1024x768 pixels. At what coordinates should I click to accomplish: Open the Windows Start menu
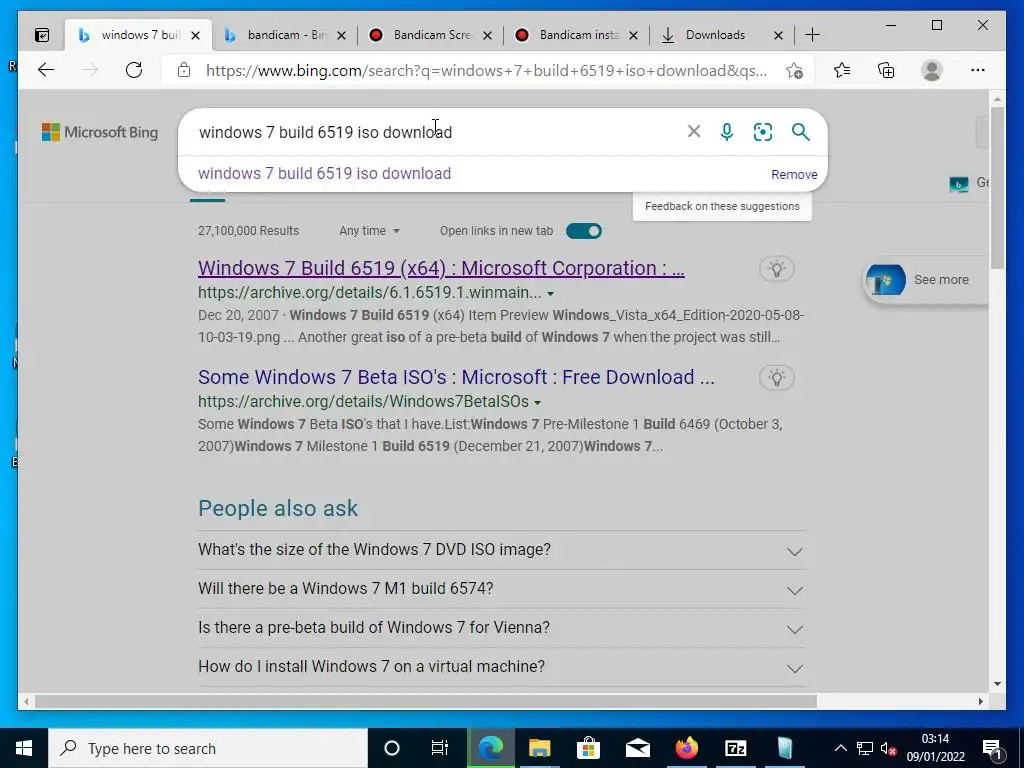coord(24,748)
